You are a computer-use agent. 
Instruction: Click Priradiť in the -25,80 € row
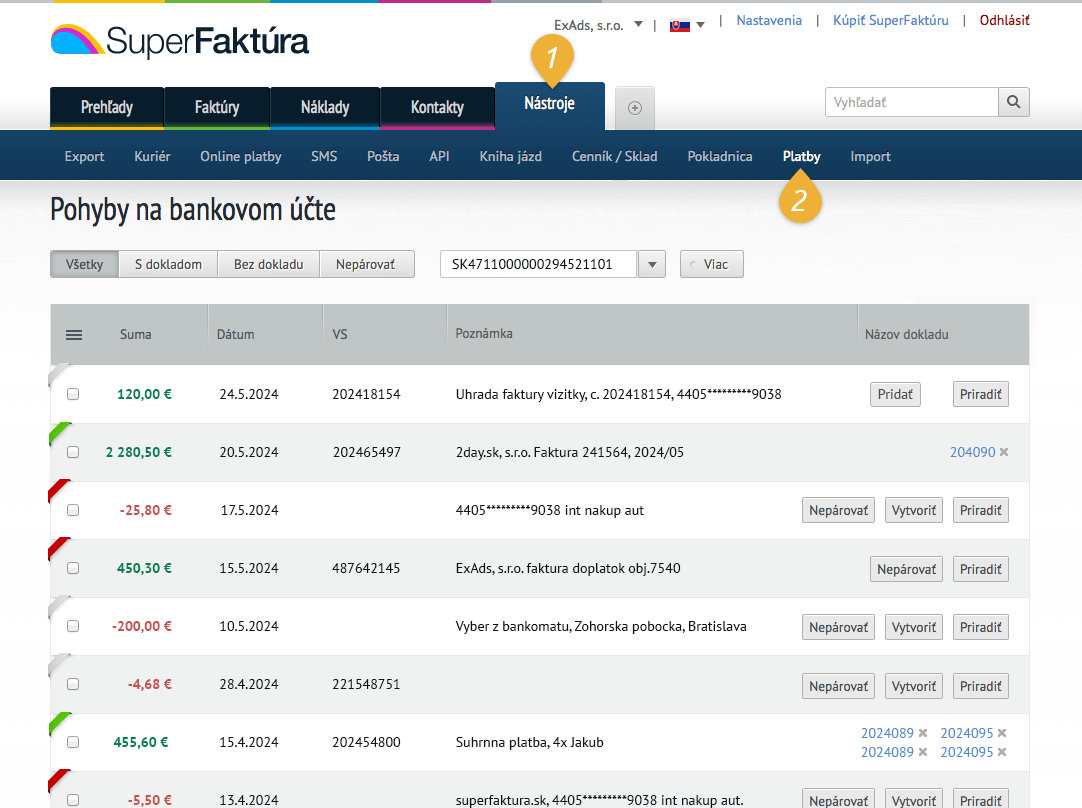981,510
